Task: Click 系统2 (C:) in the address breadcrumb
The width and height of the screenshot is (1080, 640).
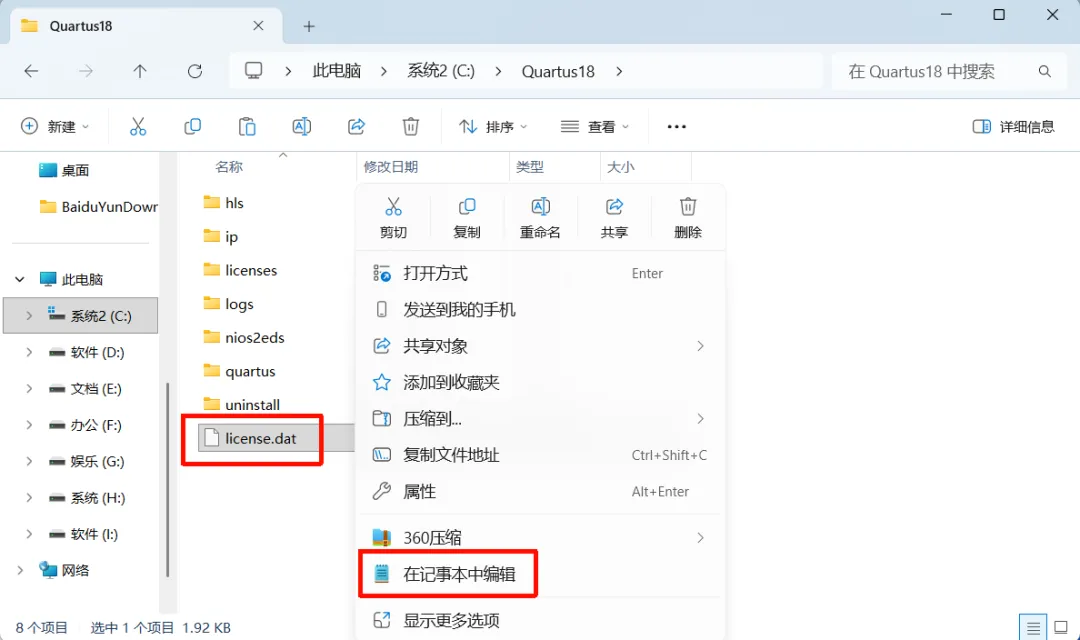Action: coord(441,71)
